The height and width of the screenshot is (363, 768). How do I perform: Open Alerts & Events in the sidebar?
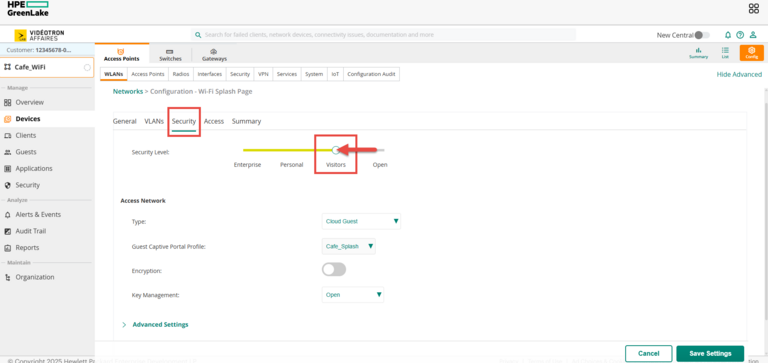click(38, 215)
